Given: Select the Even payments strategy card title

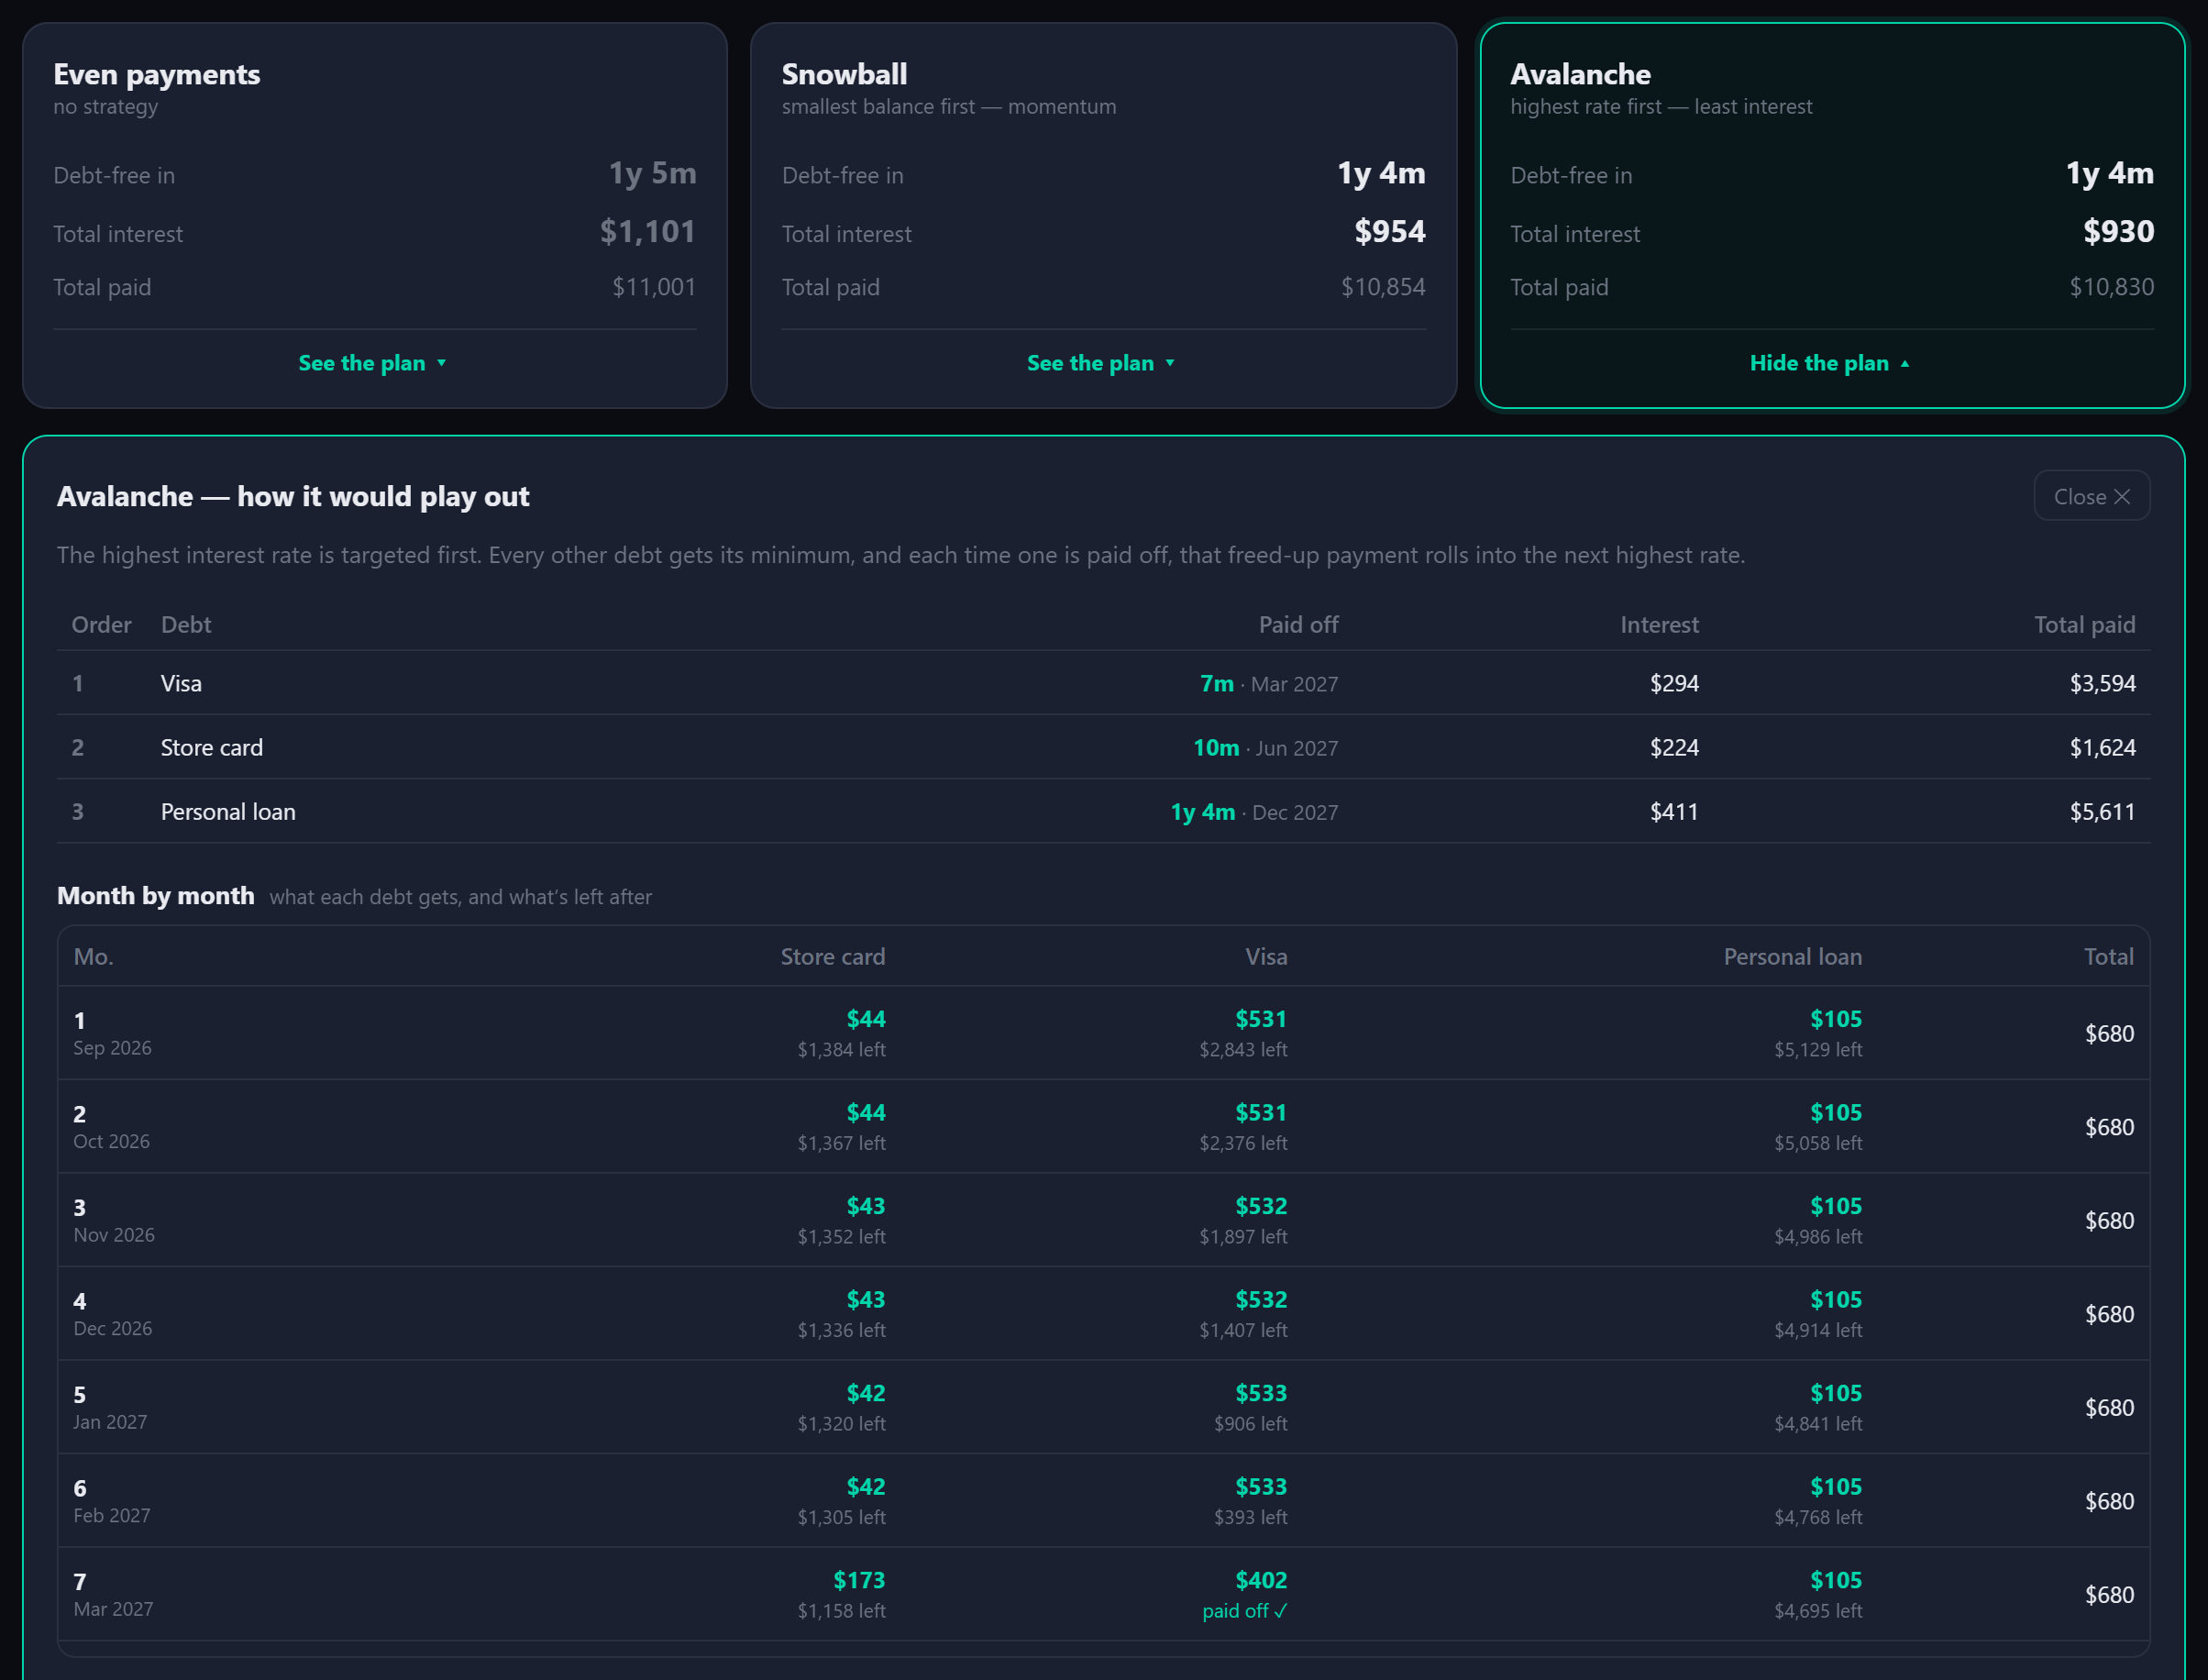Looking at the screenshot, I should (x=157, y=74).
